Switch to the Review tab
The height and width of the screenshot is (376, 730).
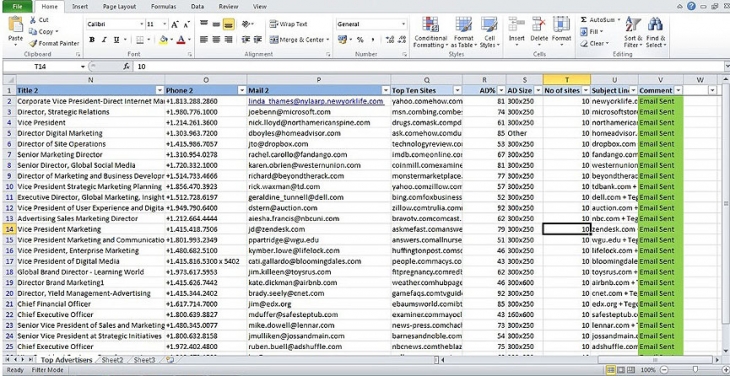[228, 7]
